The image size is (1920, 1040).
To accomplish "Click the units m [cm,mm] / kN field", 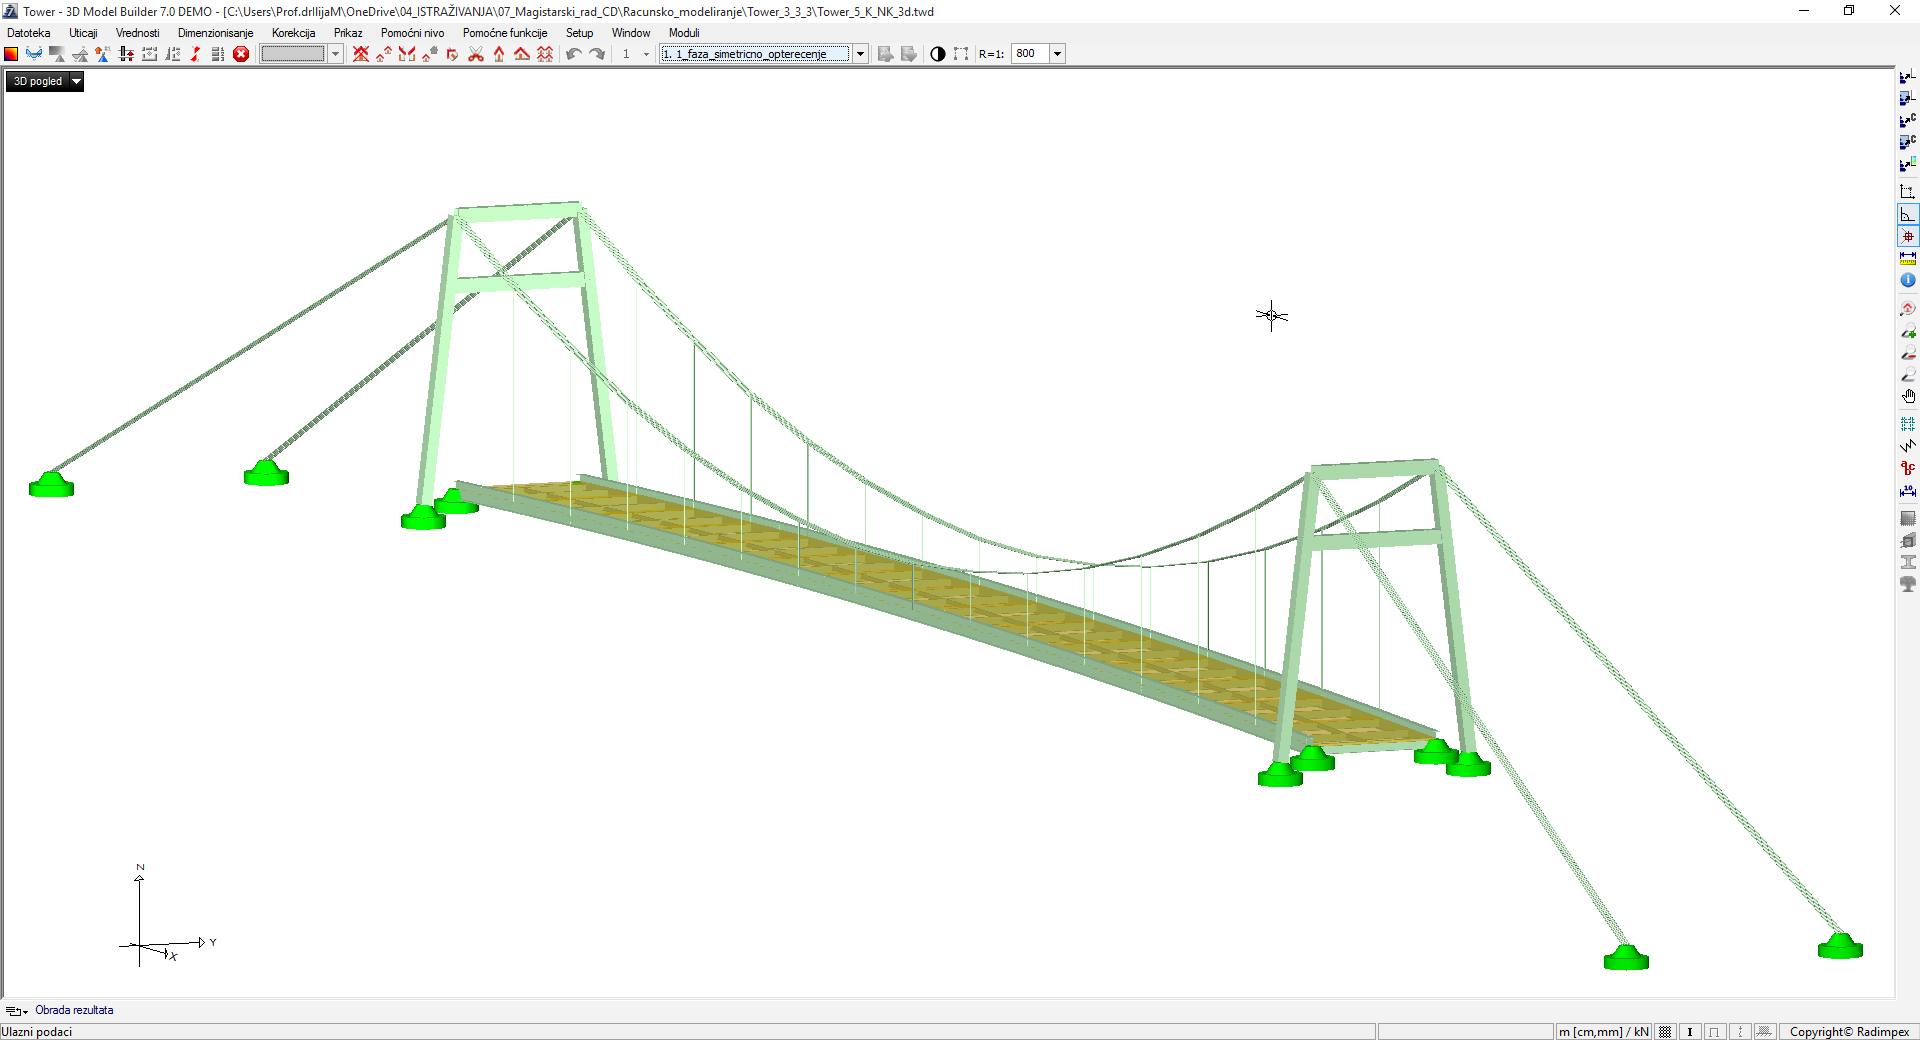I will (1602, 1032).
